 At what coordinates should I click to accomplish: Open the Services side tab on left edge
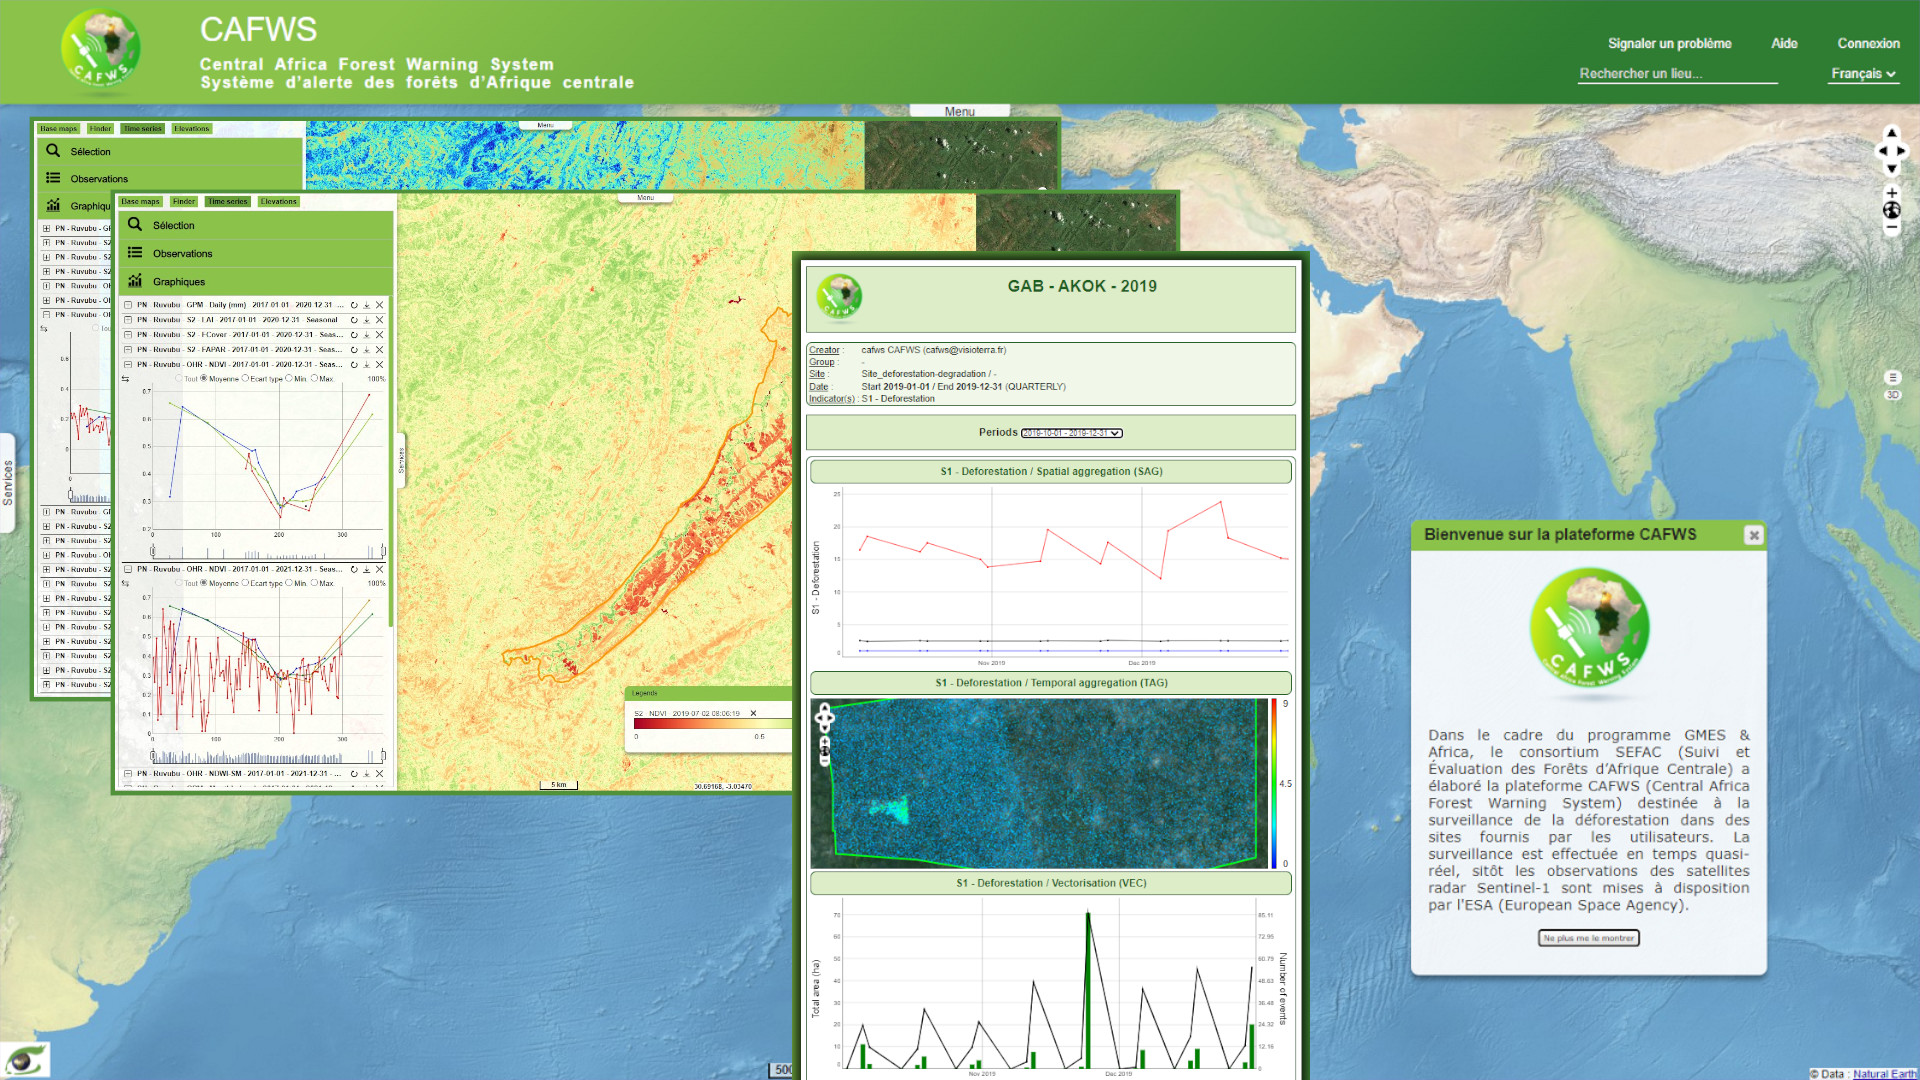click(8, 483)
